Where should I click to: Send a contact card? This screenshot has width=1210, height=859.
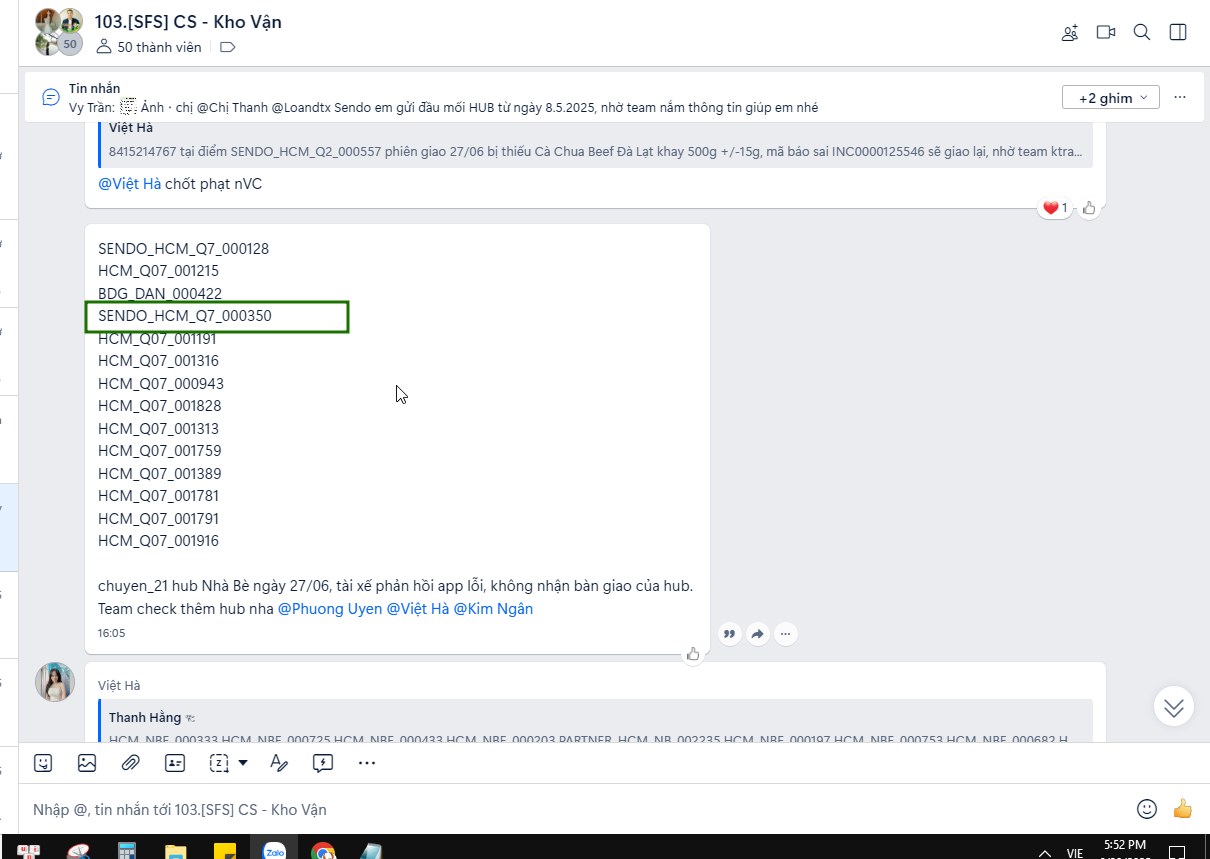175,763
